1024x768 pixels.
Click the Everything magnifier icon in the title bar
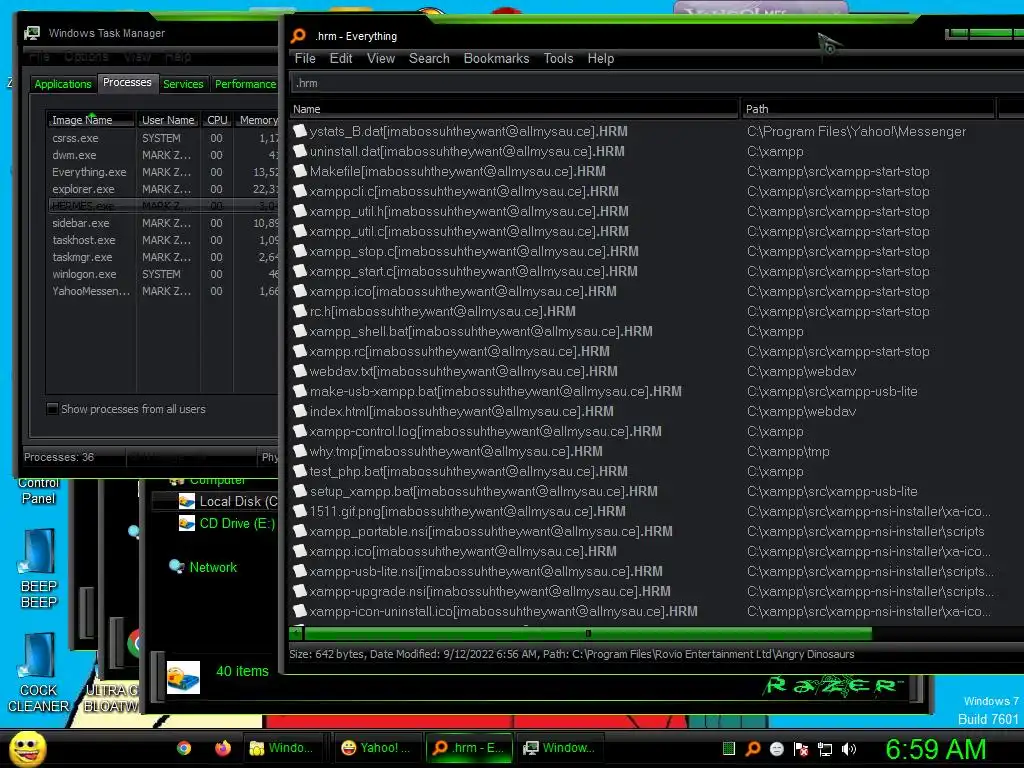pos(298,36)
